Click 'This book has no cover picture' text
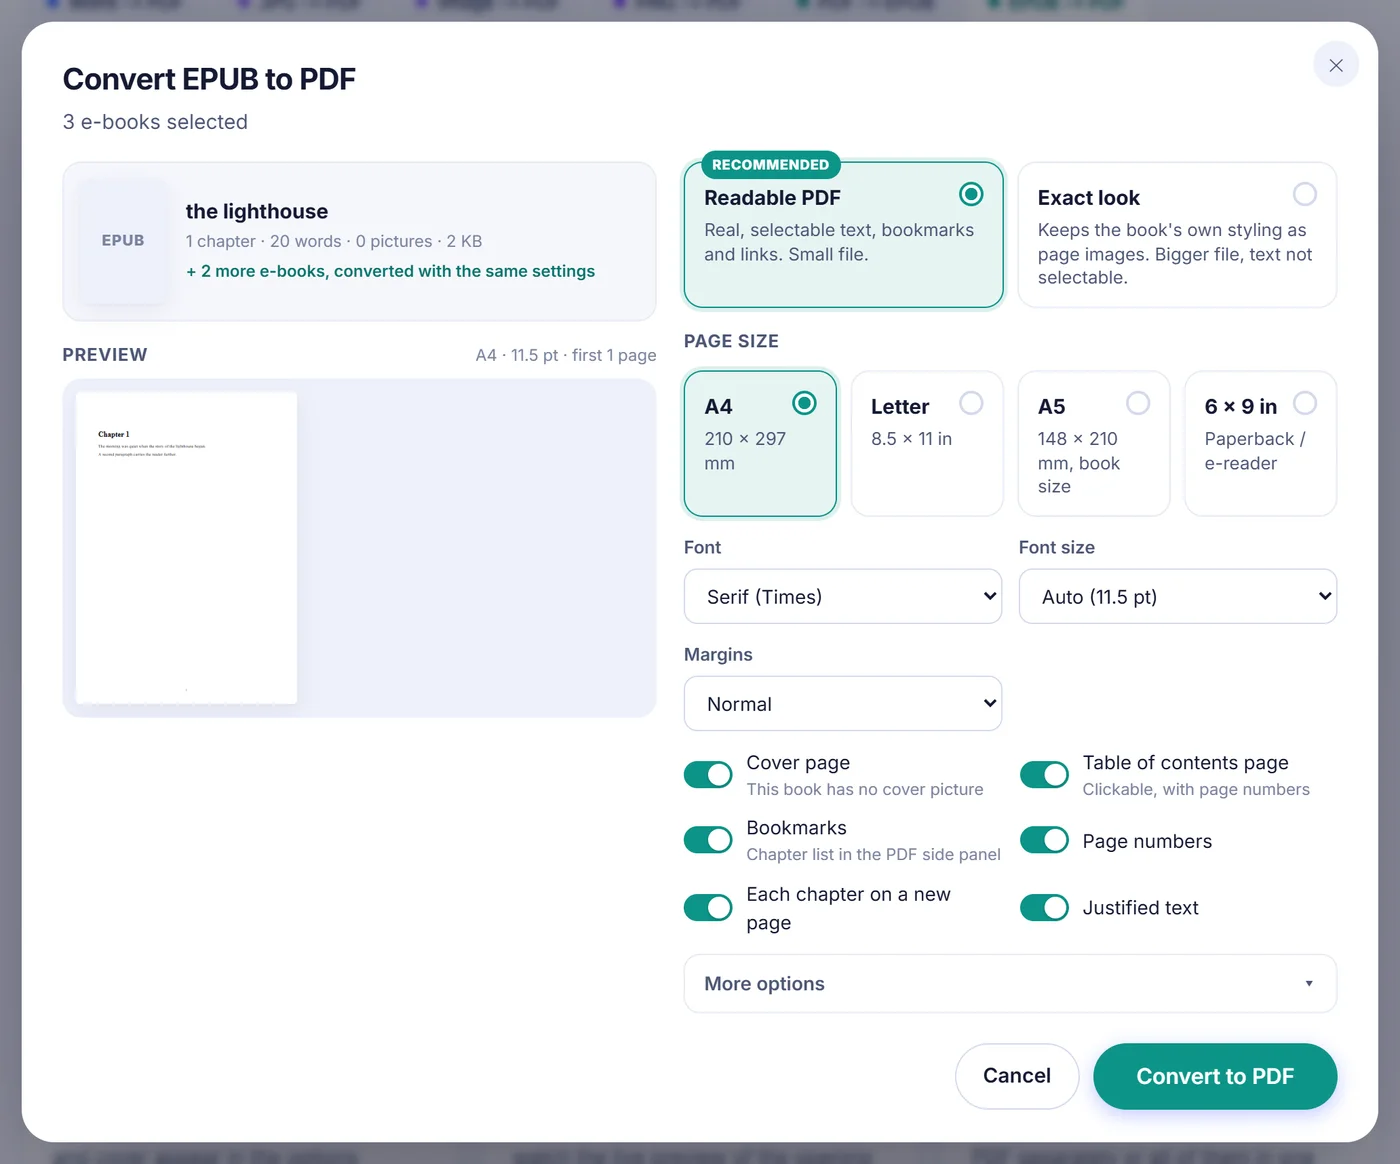This screenshot has height=1164, width=1400. click(x=865, y=789)
